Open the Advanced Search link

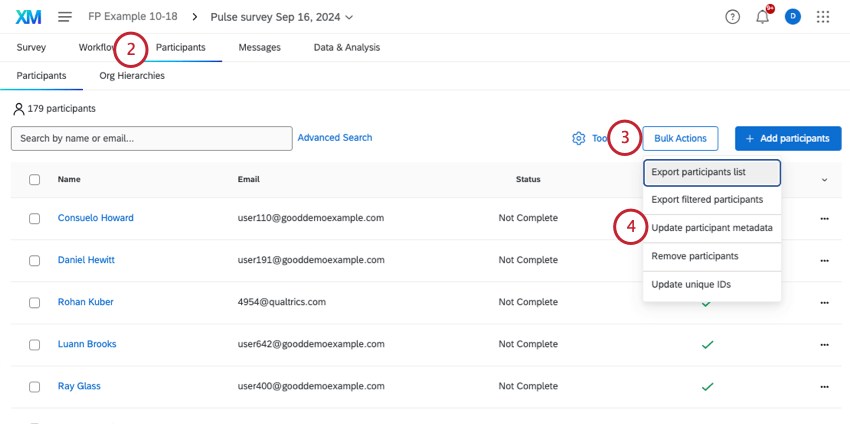(335, 138)
